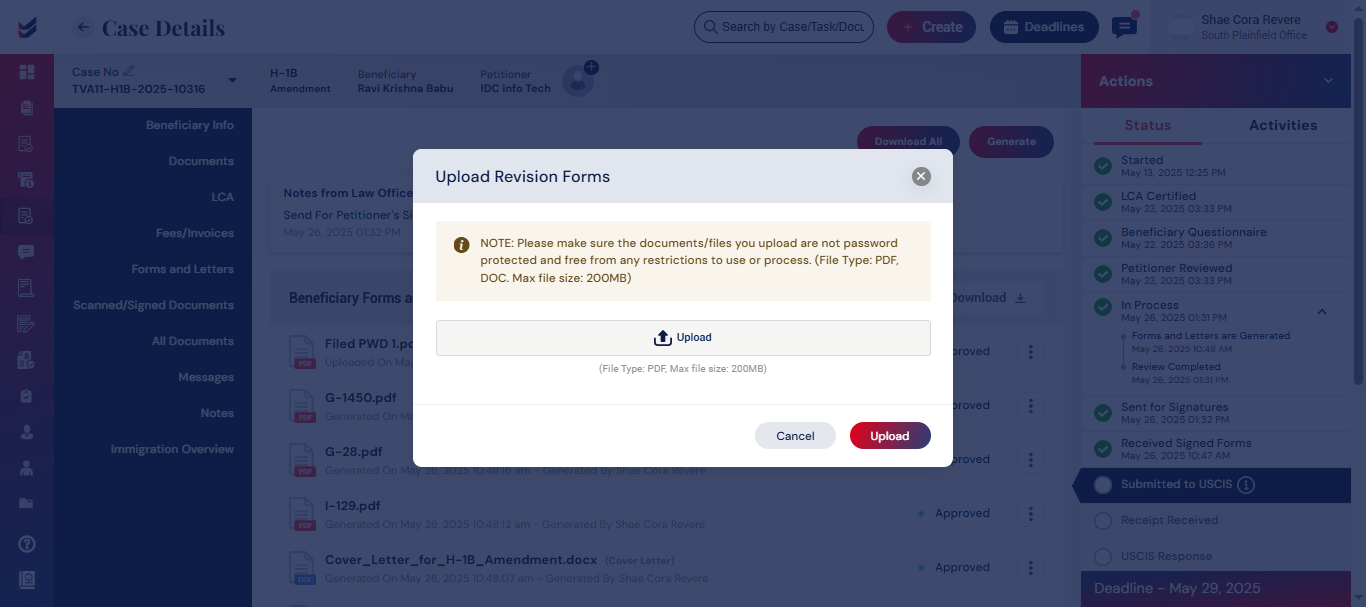Open three-dot menu for I-129.pdf
Screen dimensions: 1366x607
(x=1031, y=513)
